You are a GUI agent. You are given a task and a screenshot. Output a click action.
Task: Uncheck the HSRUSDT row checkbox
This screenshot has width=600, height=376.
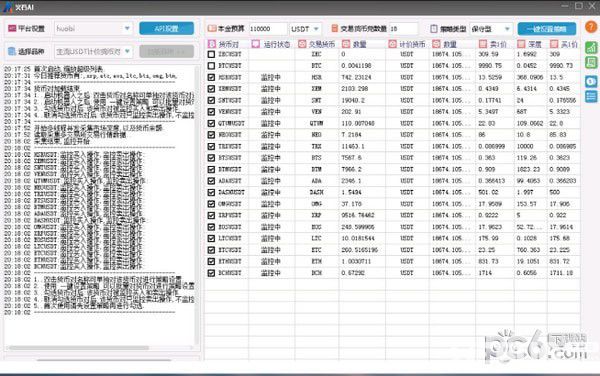[211, 77]
